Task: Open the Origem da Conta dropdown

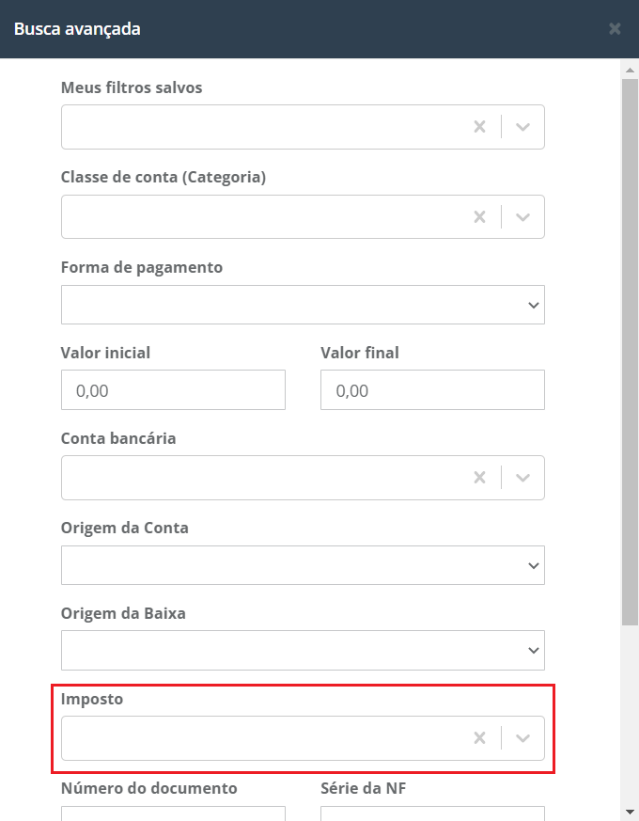Action: coord(302,565)
